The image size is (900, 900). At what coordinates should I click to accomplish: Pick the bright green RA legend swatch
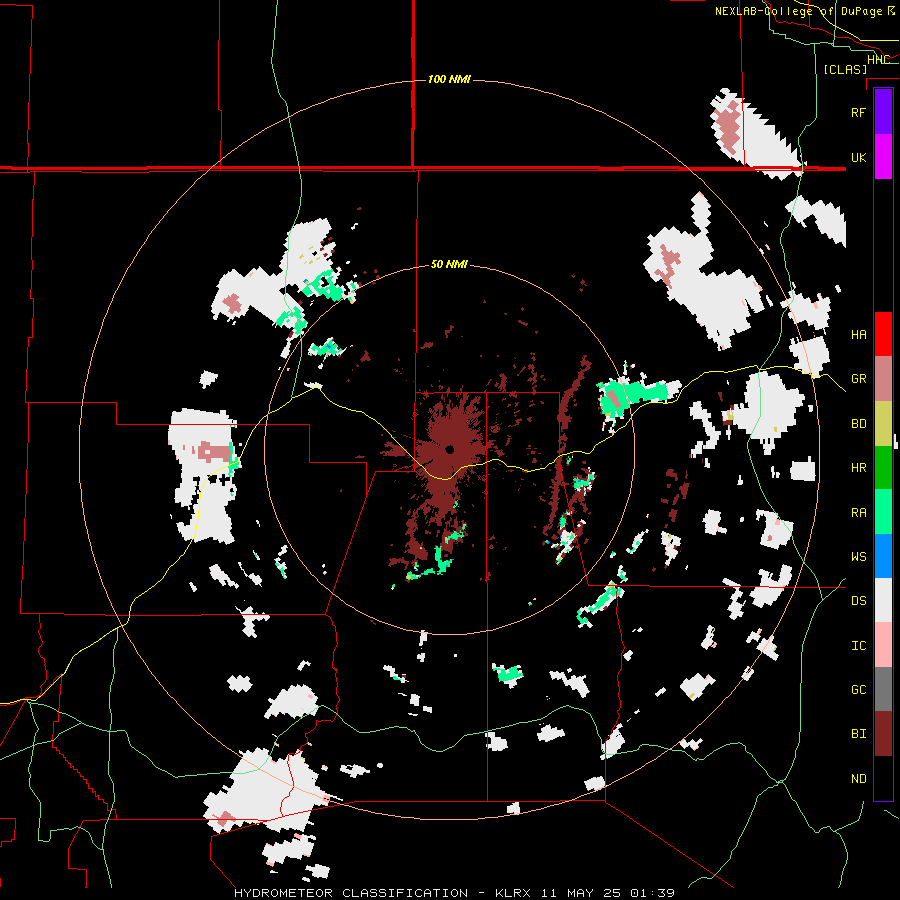point(883,512)
